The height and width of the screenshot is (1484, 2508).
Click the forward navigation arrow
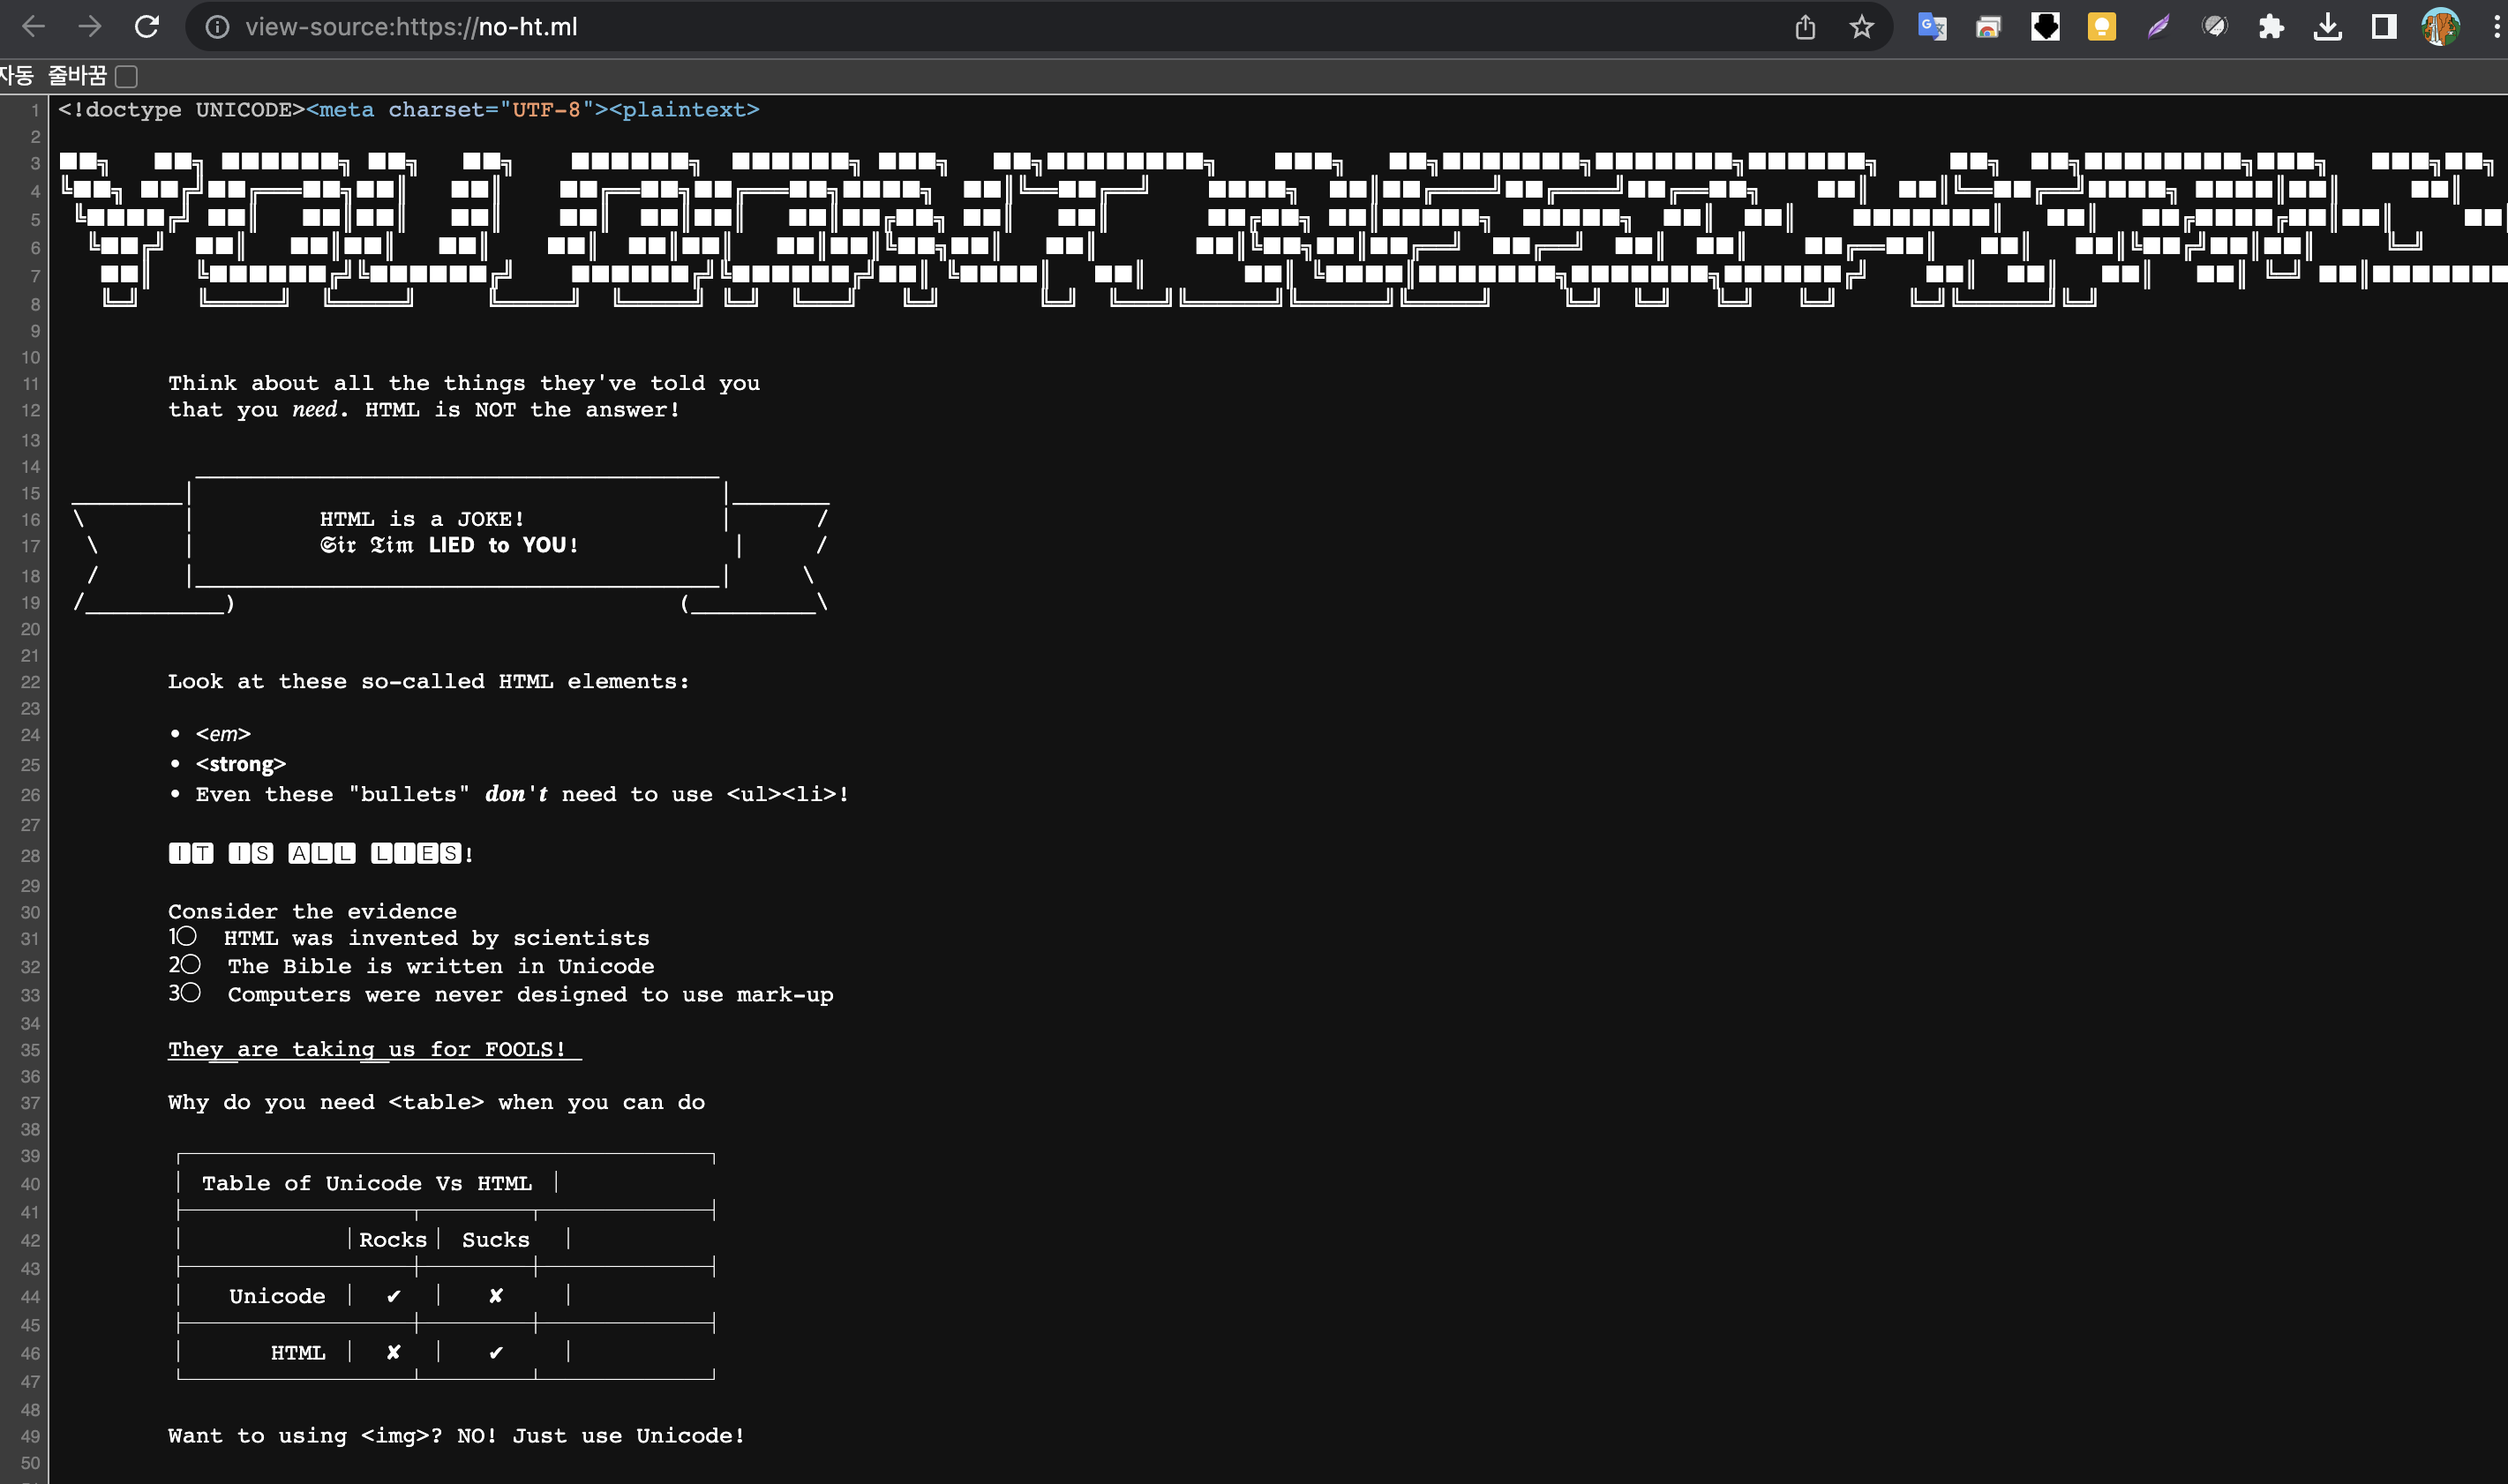tap(90, 27)
